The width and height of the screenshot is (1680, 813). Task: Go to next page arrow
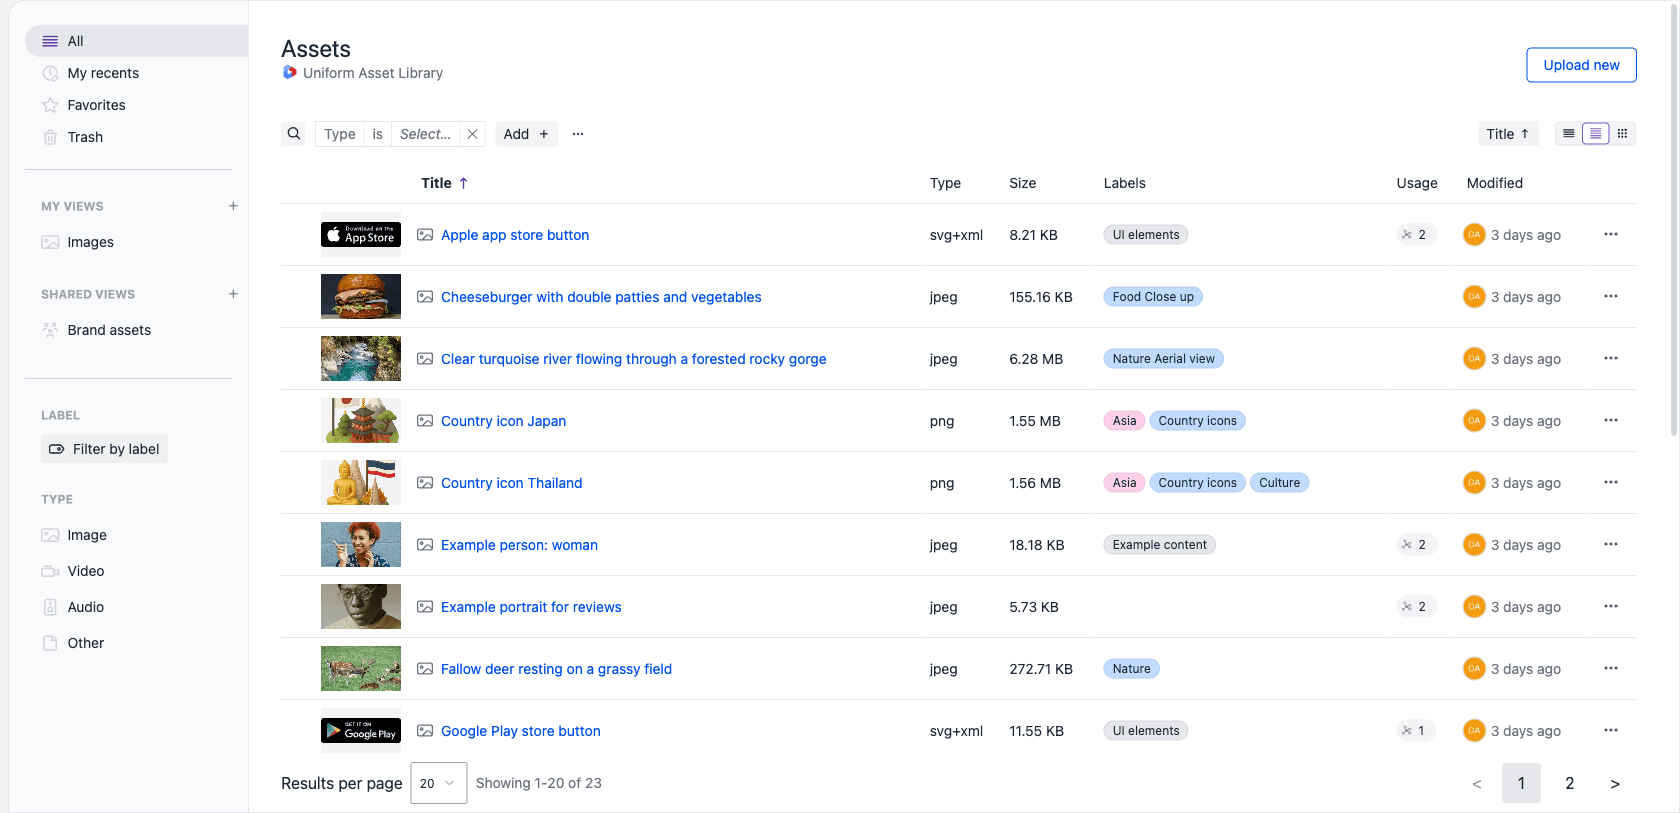[1615, 783]
